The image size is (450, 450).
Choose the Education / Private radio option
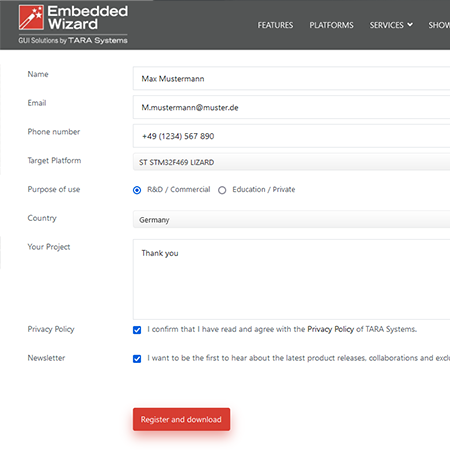click(x=222, y=190)
